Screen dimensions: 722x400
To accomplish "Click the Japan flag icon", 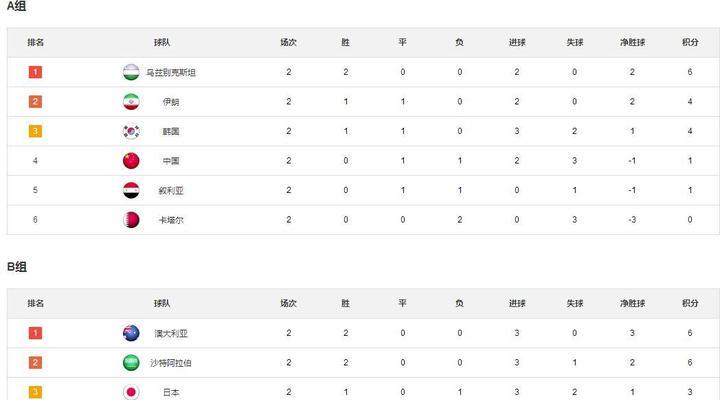I will tap(131, 392).
